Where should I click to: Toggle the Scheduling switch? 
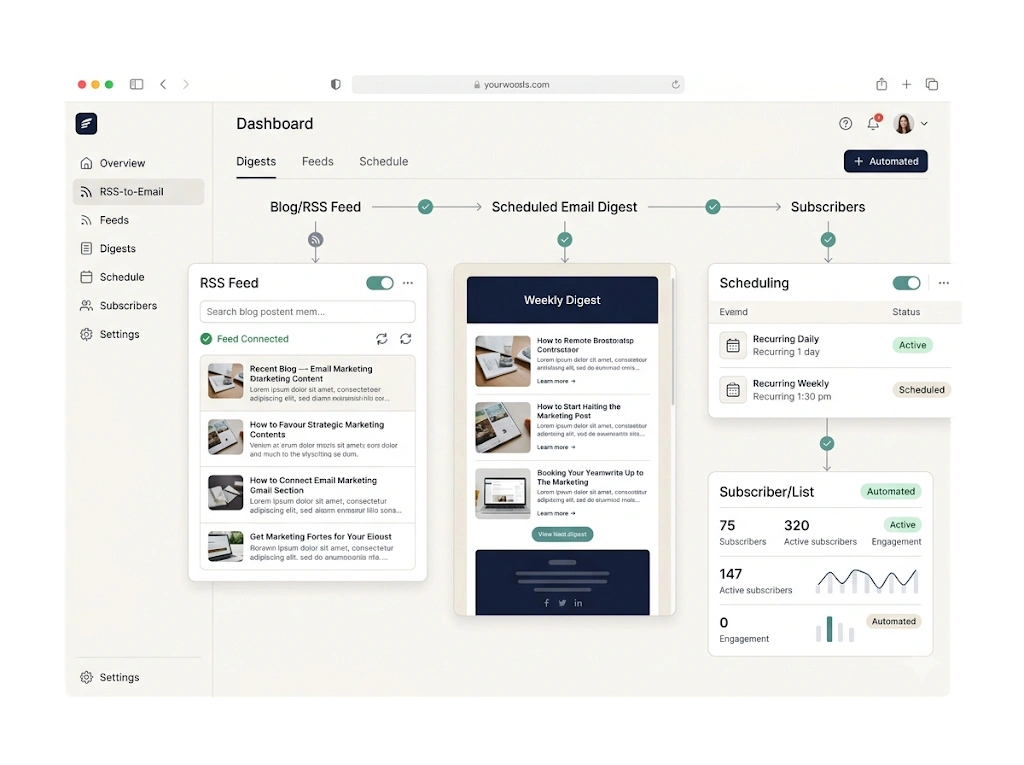coord(906,283)
